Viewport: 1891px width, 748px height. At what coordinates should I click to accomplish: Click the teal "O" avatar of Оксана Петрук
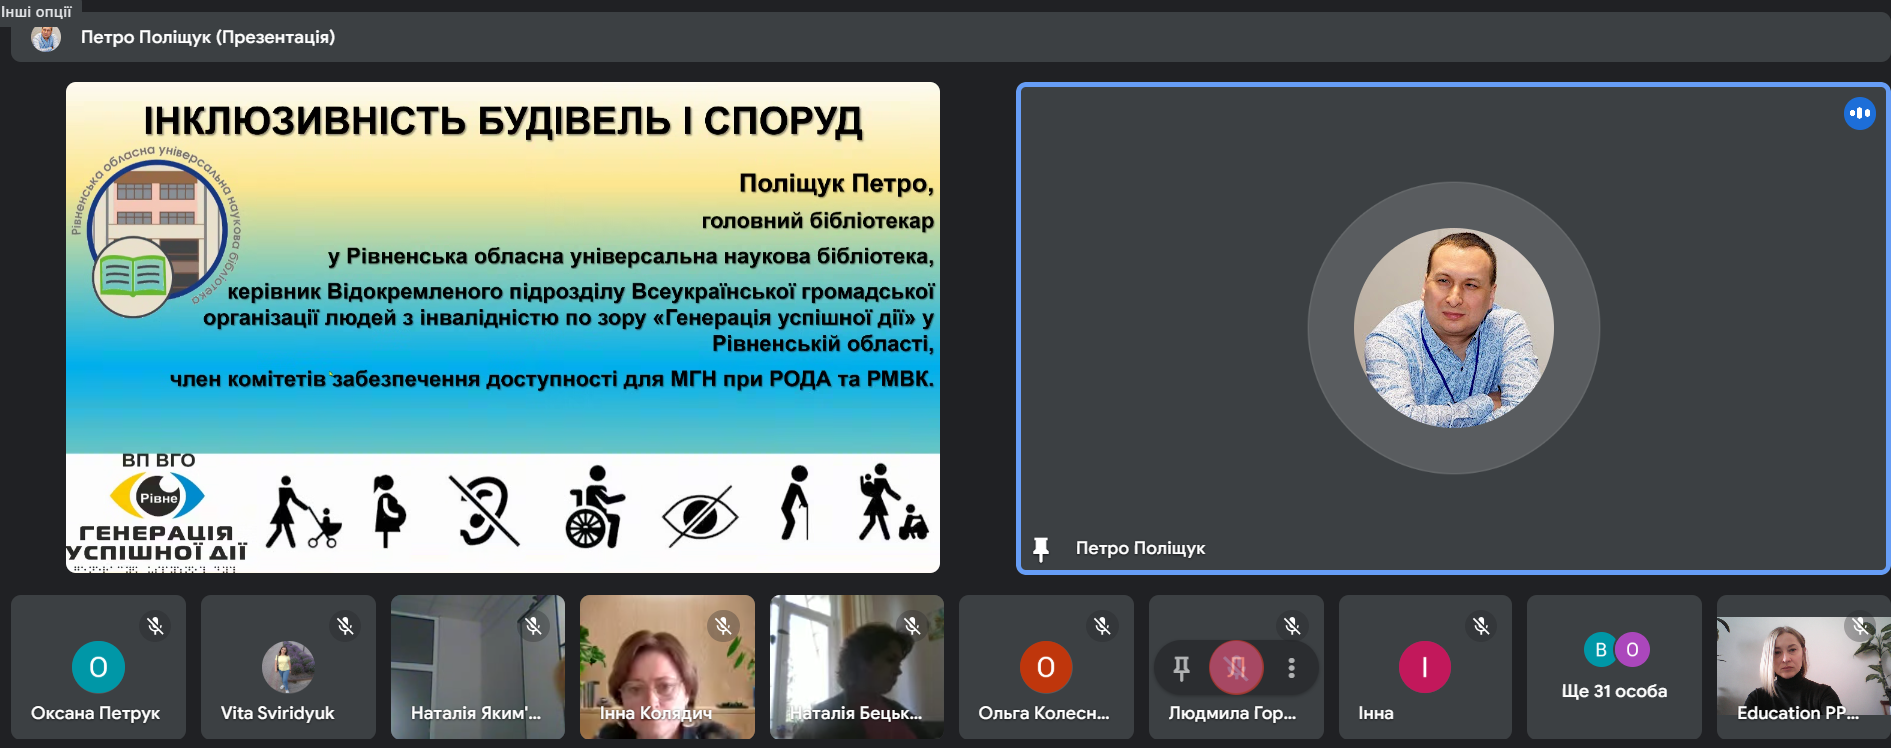click(98, 667)
